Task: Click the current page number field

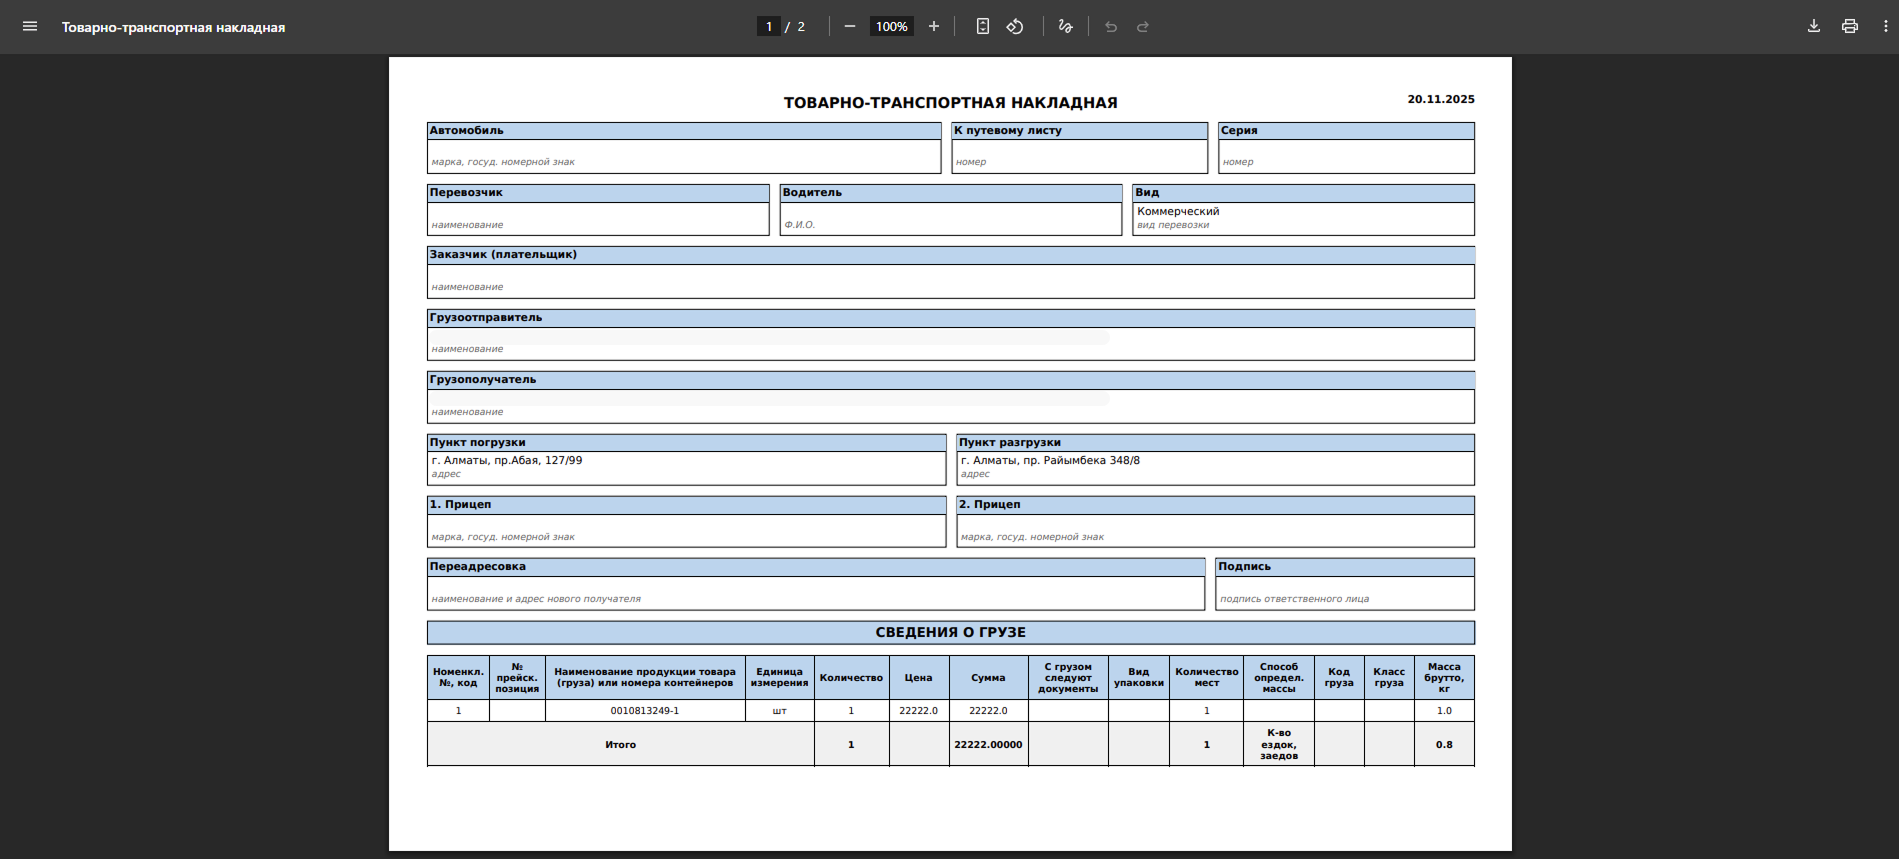Action: point(769,27)
